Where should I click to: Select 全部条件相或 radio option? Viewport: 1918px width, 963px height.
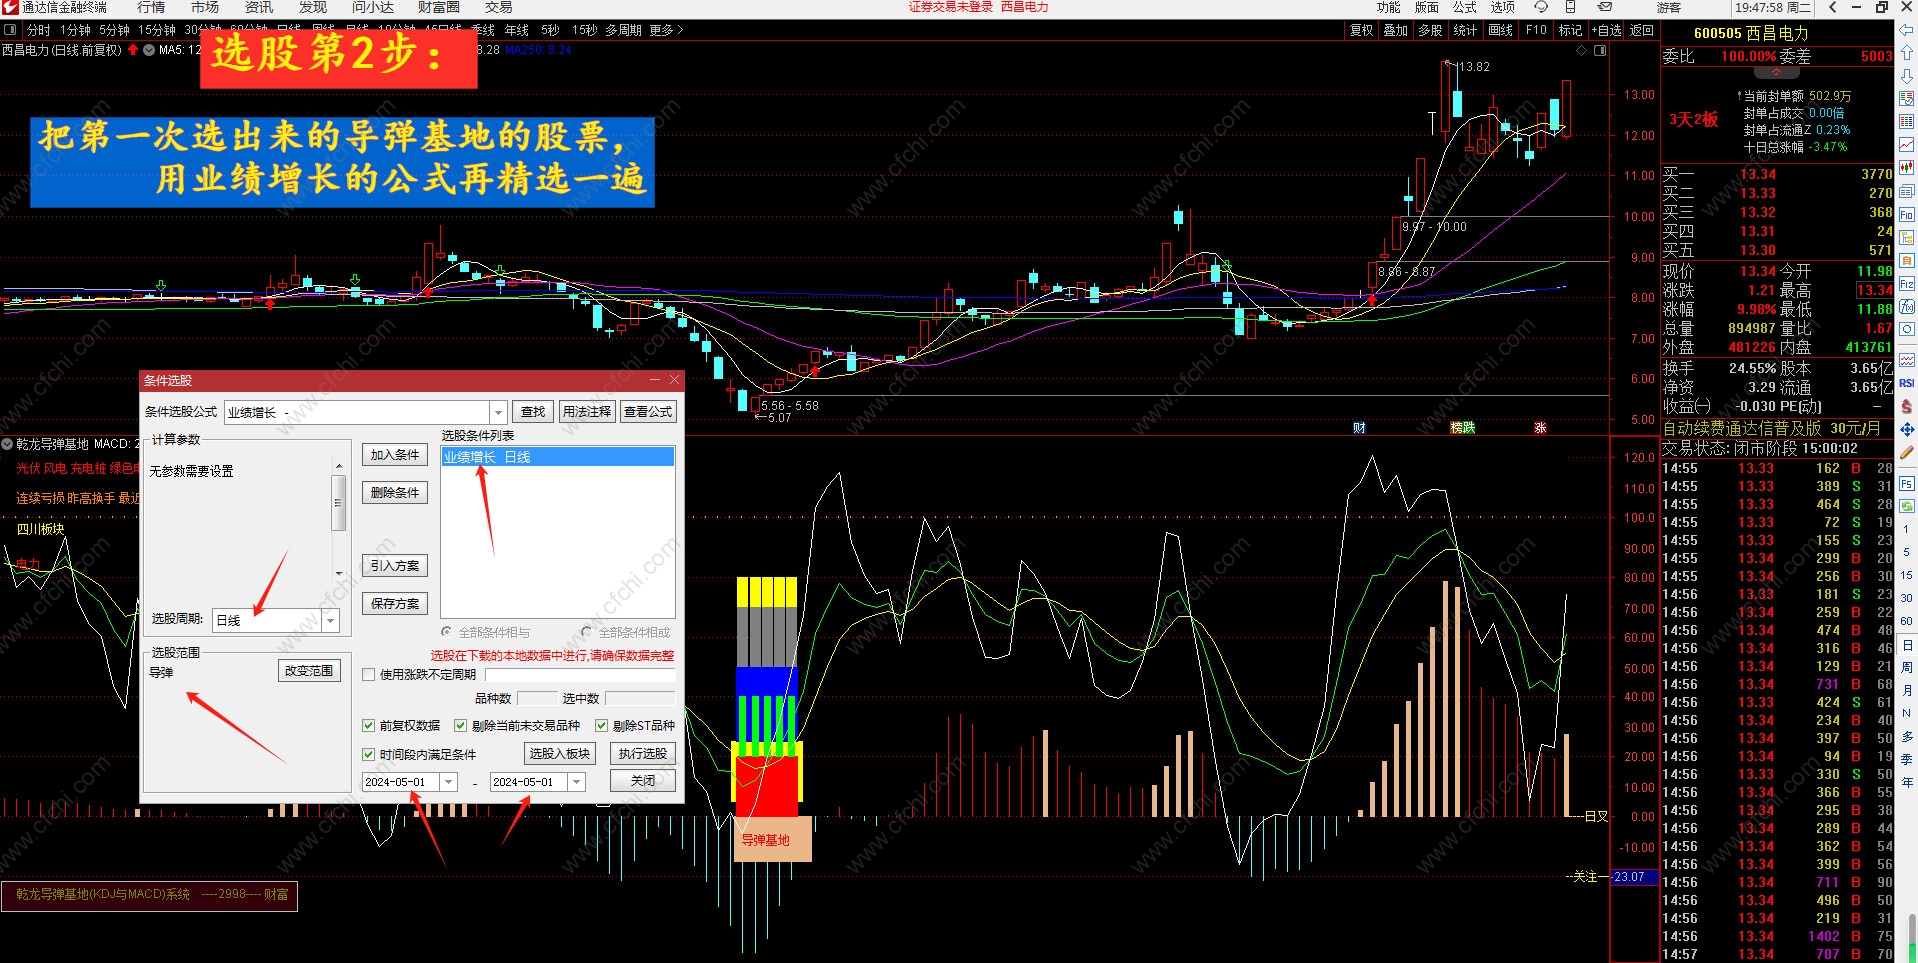click(x=586, y=632)
